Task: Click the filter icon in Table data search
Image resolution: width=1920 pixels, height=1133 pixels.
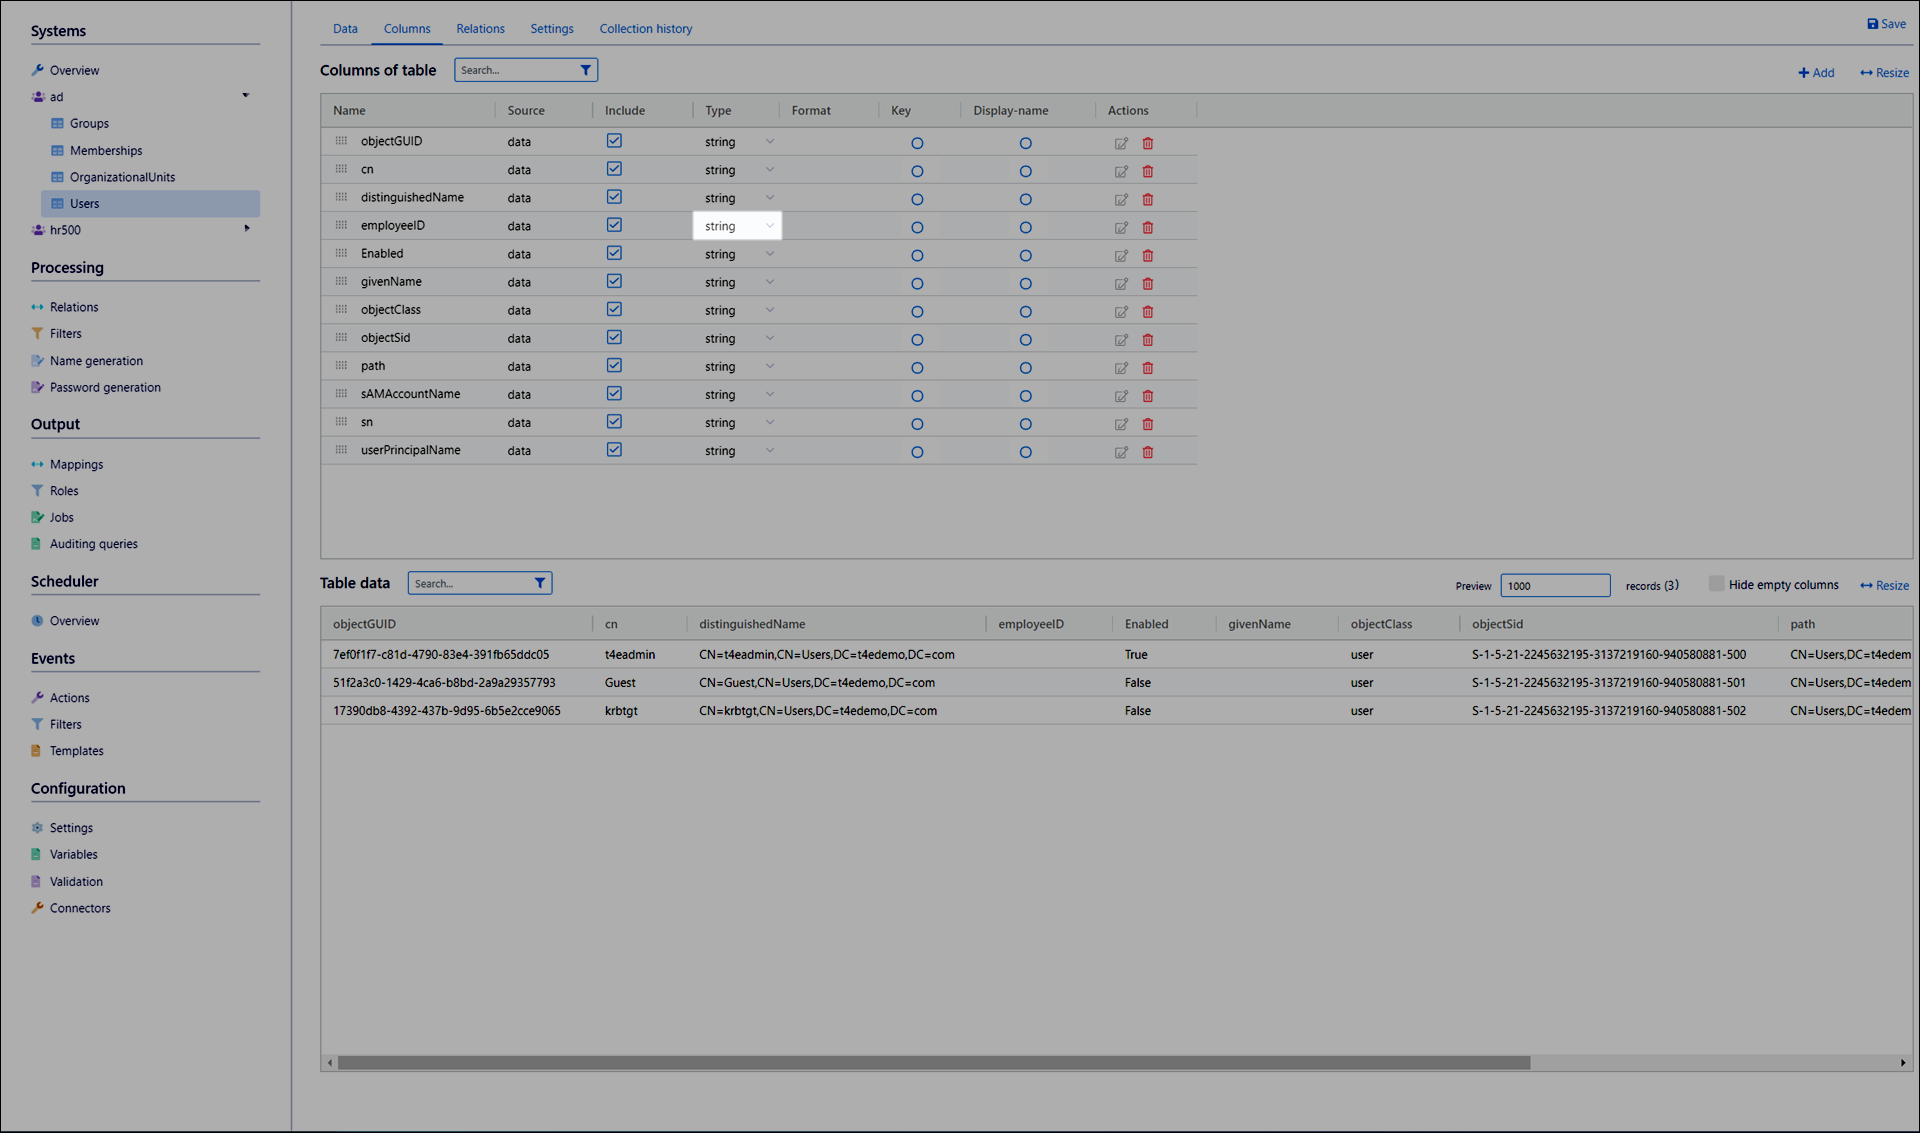Action: point(540,583)
